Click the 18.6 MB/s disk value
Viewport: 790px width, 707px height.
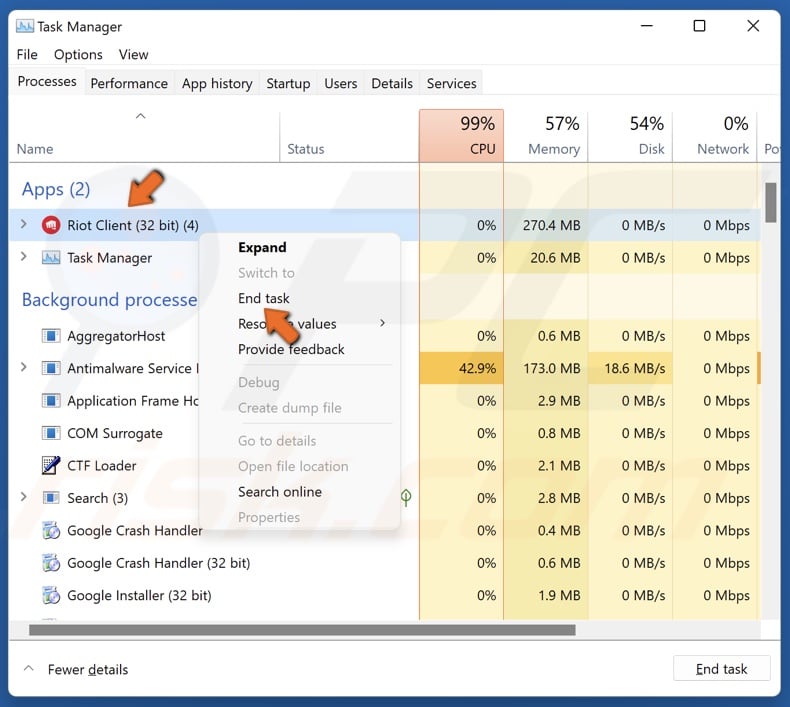(x=635, y=368)
